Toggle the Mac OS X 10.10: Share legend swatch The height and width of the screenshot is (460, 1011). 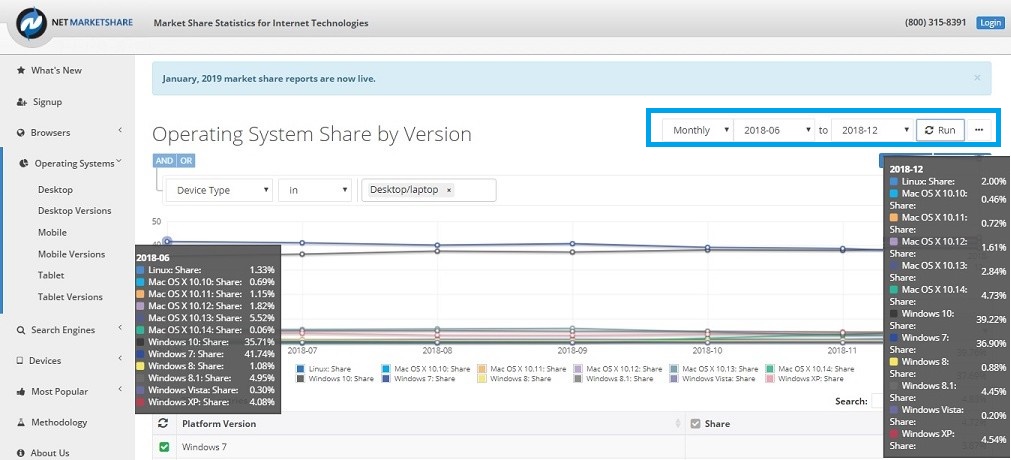[x=386, y=369]
